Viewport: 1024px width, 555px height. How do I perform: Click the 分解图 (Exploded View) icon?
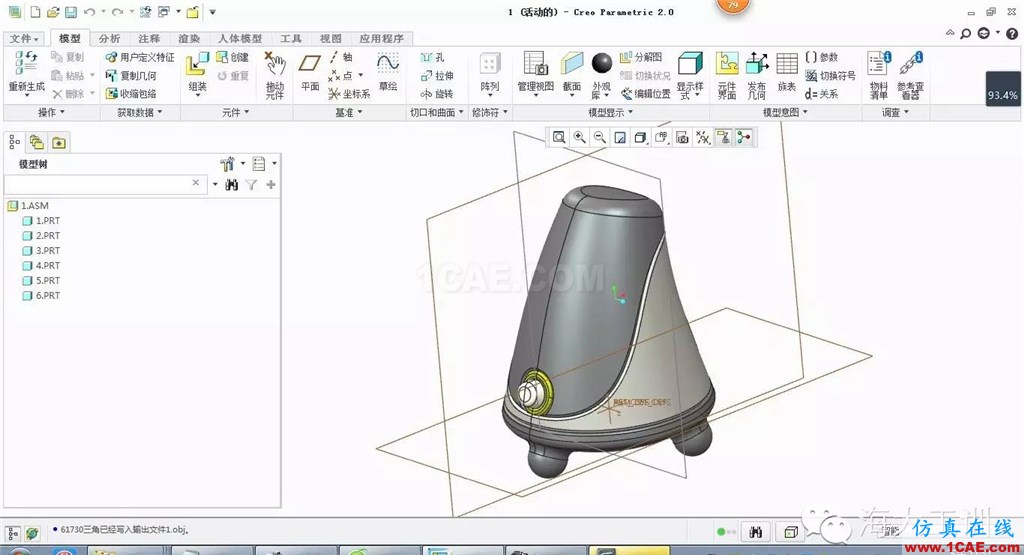[641, 57]
